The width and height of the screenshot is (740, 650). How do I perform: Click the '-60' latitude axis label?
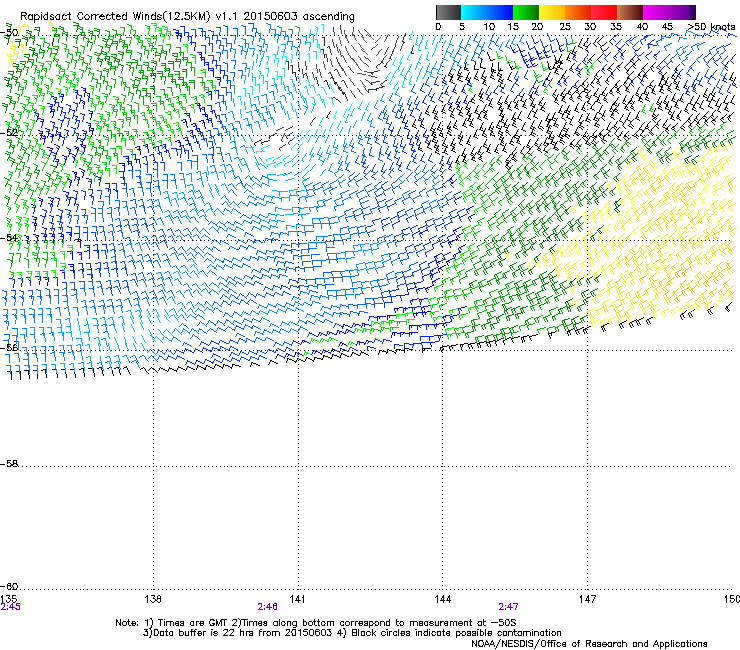click(x=9, y=586)
